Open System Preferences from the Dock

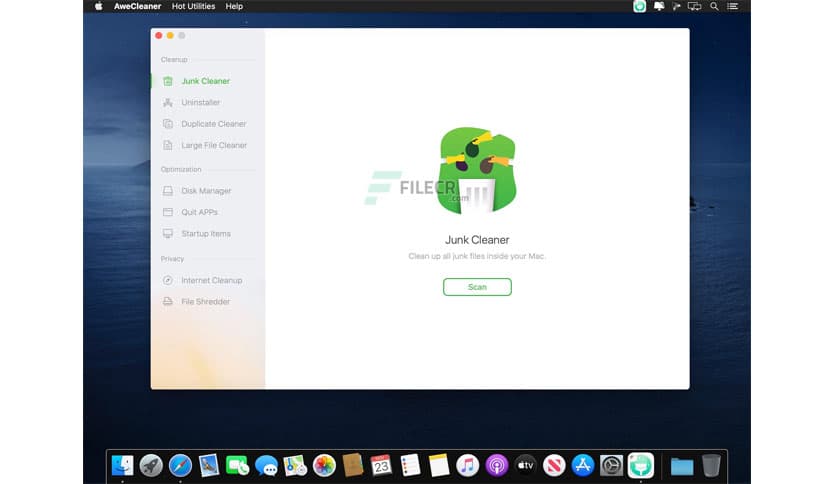[x=612, y=465]
